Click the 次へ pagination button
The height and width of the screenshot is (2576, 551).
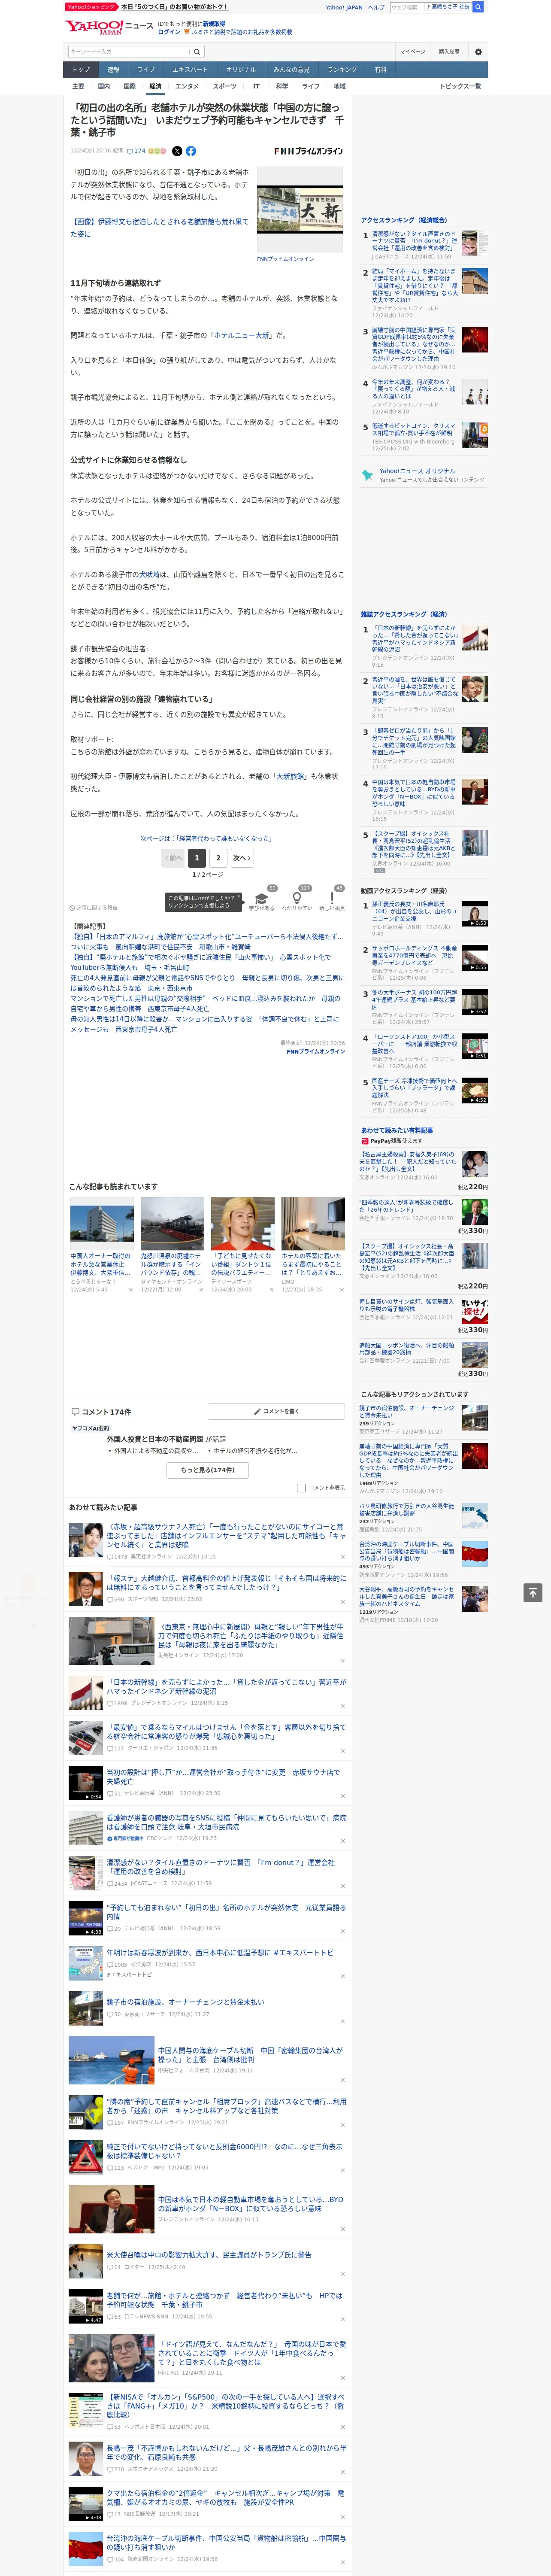[x=241, y=857]
